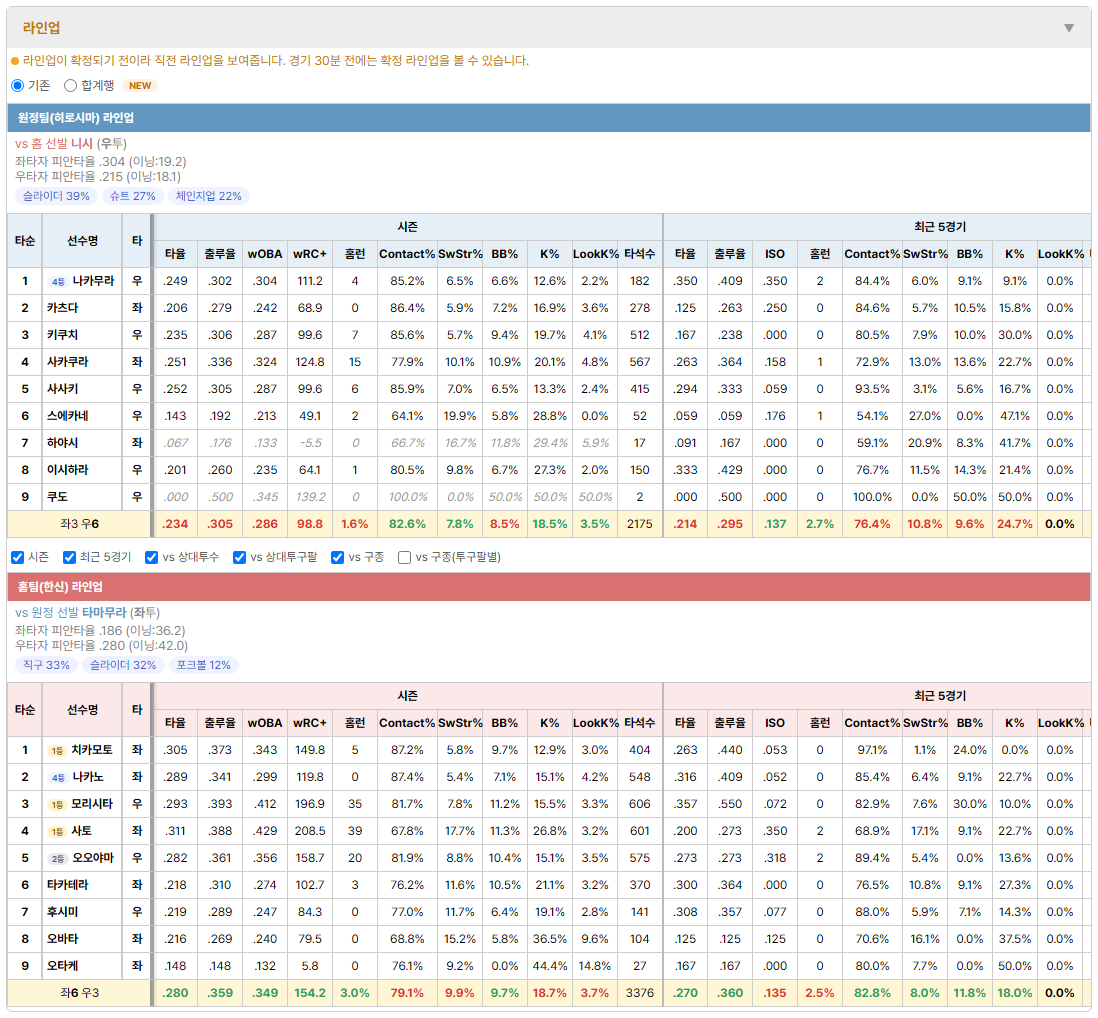This screenshot has height=1018, width=1098.
Task: Click the 홈팀(한신) 라인업 header bar
Action: (x=549, y=587)
